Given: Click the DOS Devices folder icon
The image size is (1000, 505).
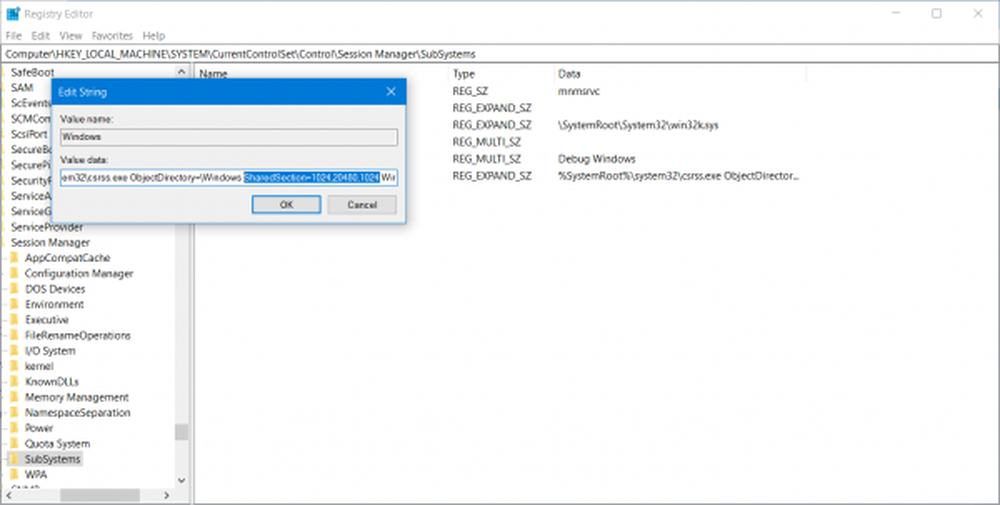Looking at the screenshot, I should 14,289.
